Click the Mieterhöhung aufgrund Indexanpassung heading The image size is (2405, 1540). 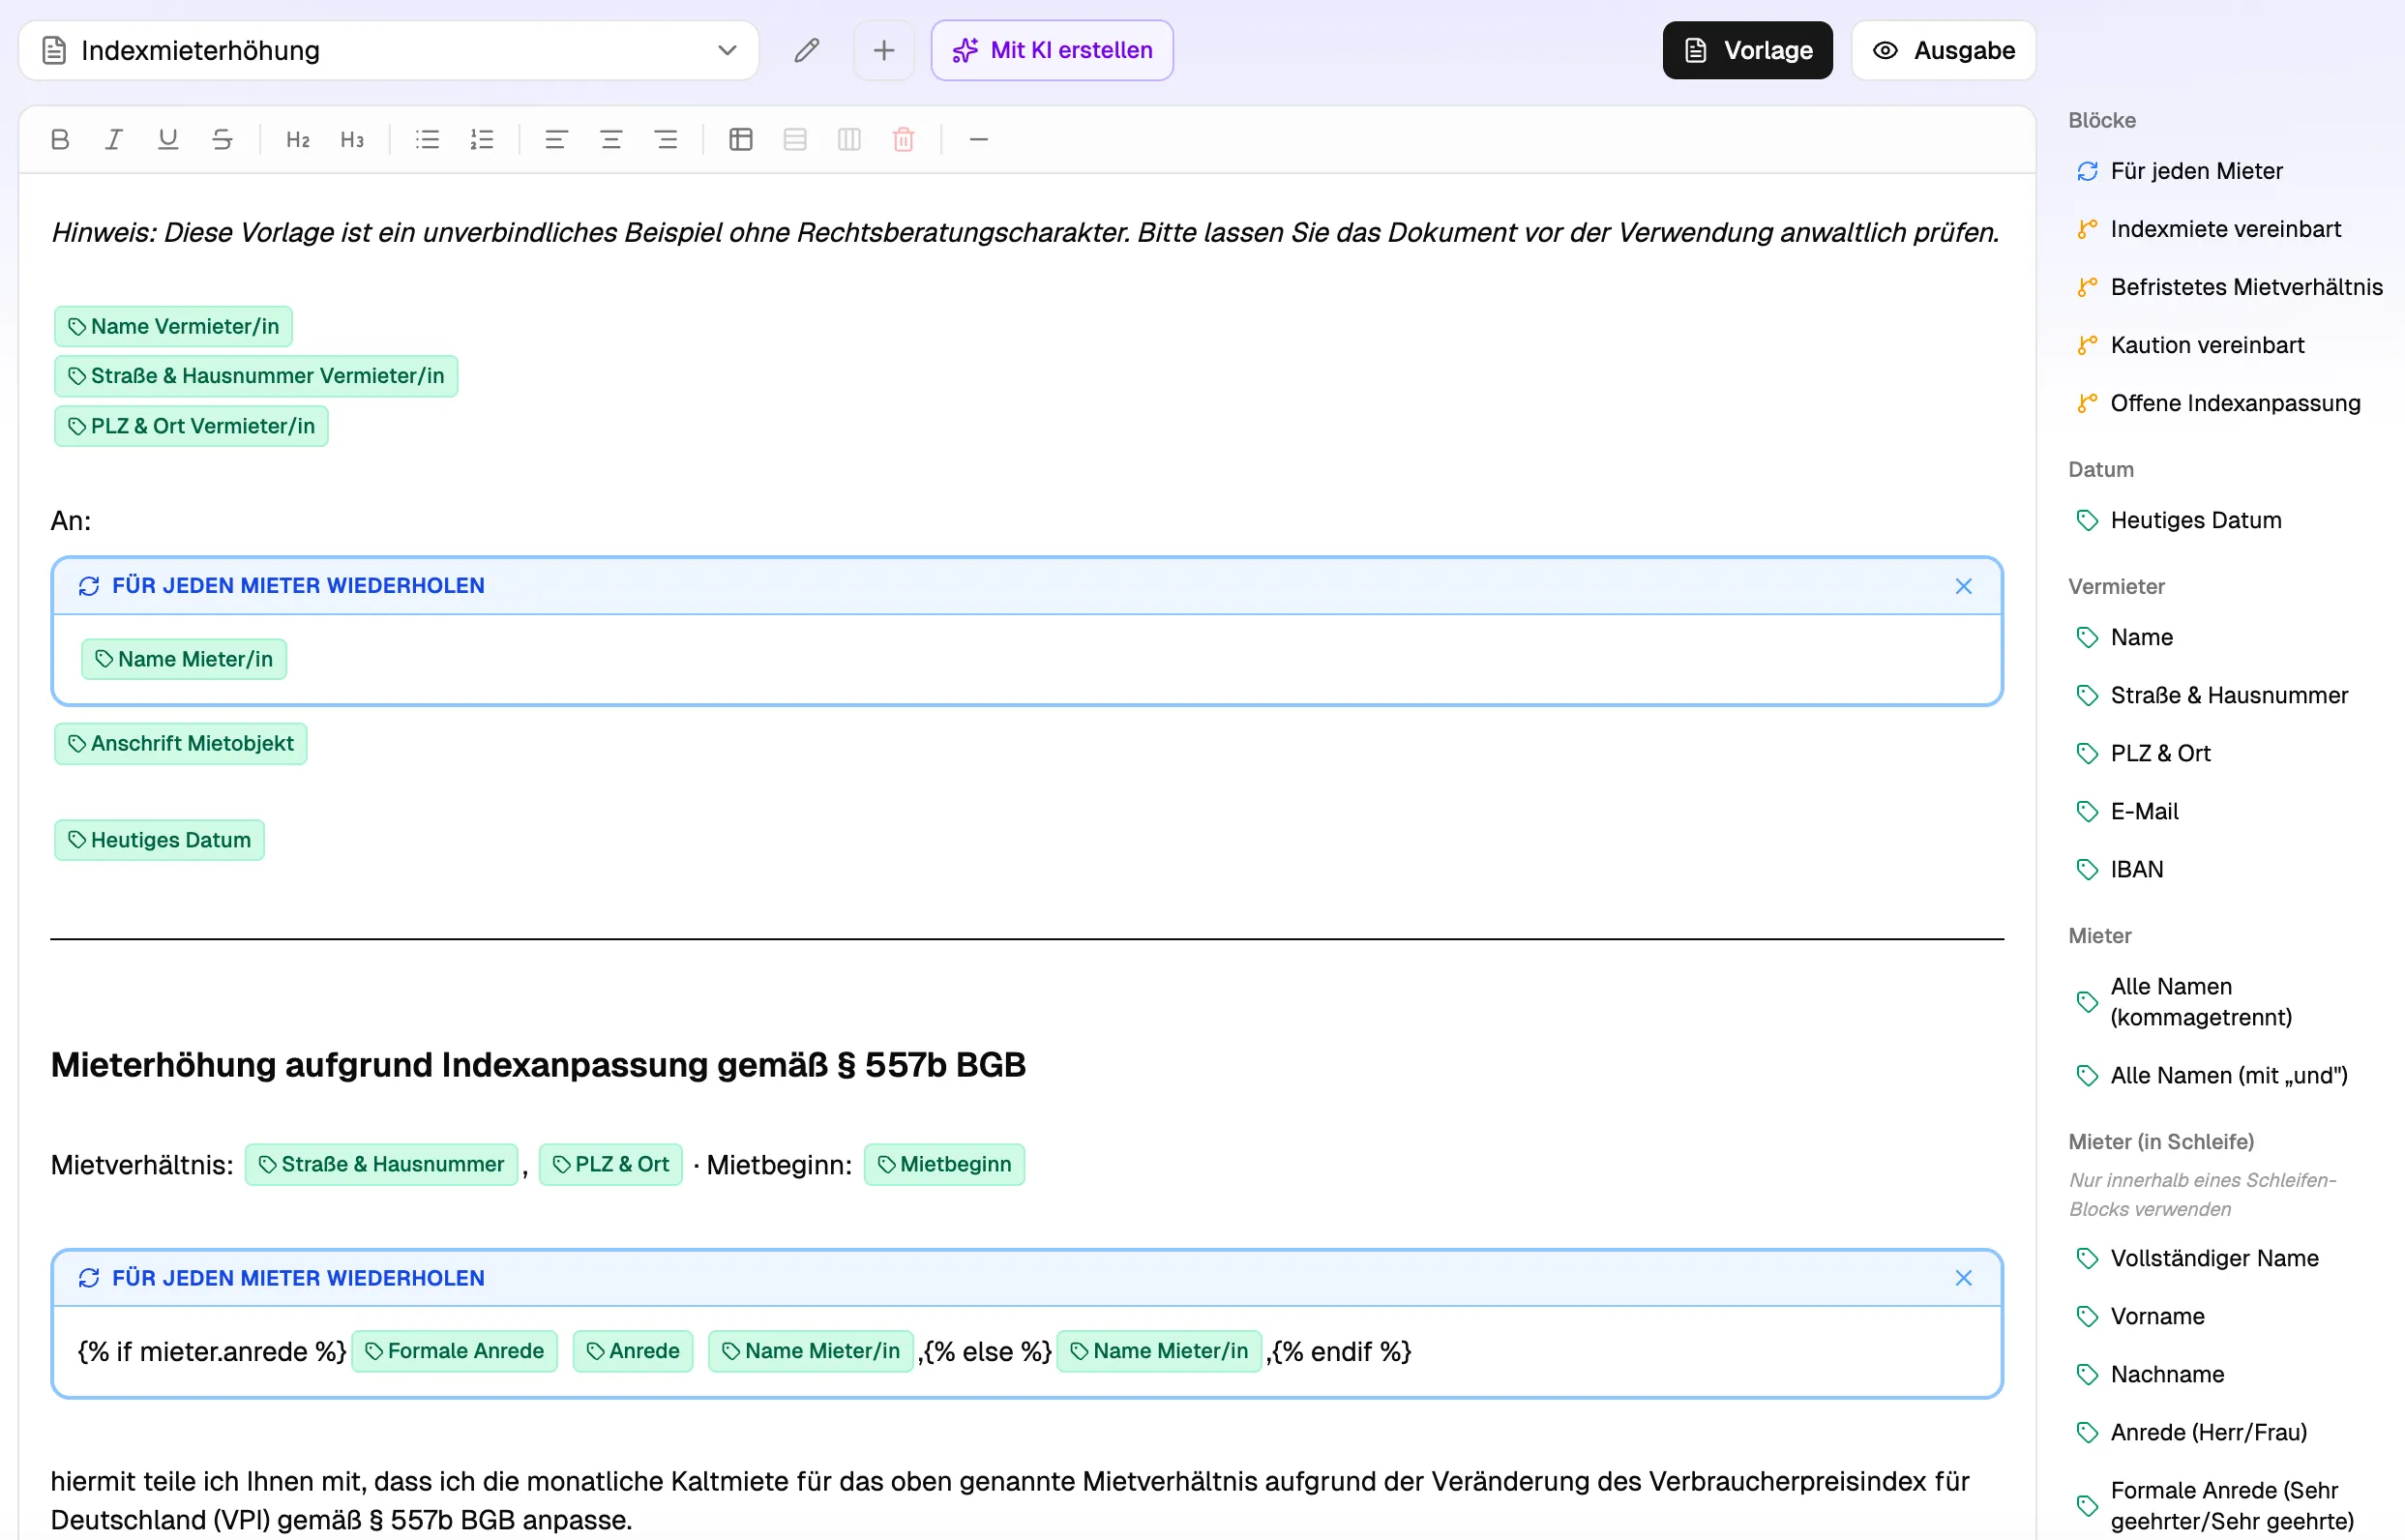(538, 1065)
